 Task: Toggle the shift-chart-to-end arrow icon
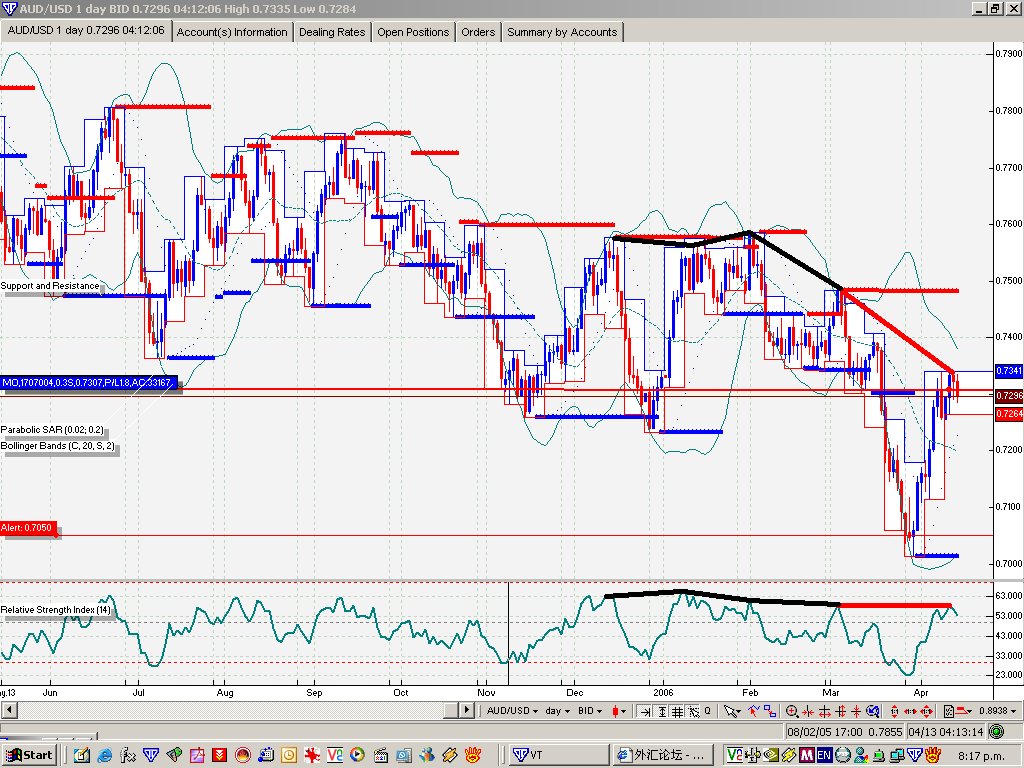(x=646, y=710)
